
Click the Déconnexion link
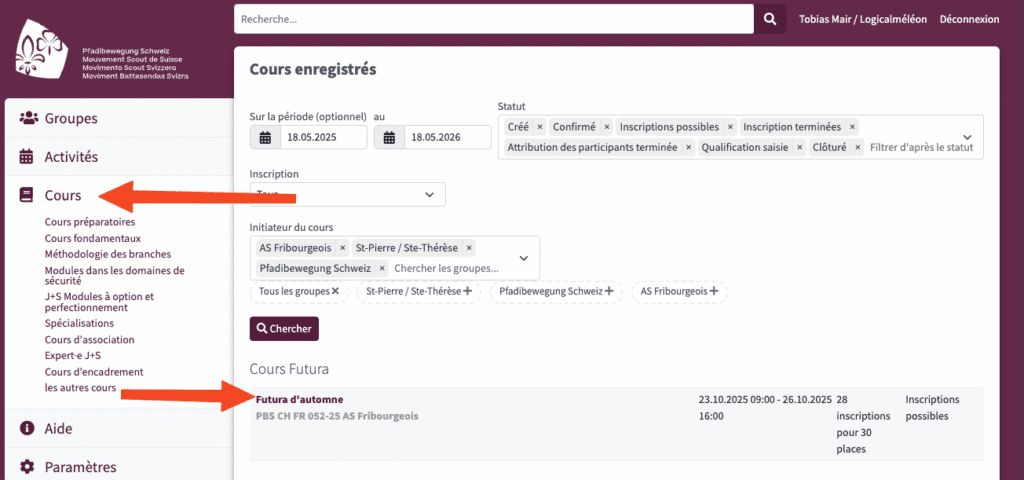[x=969, y=20]
